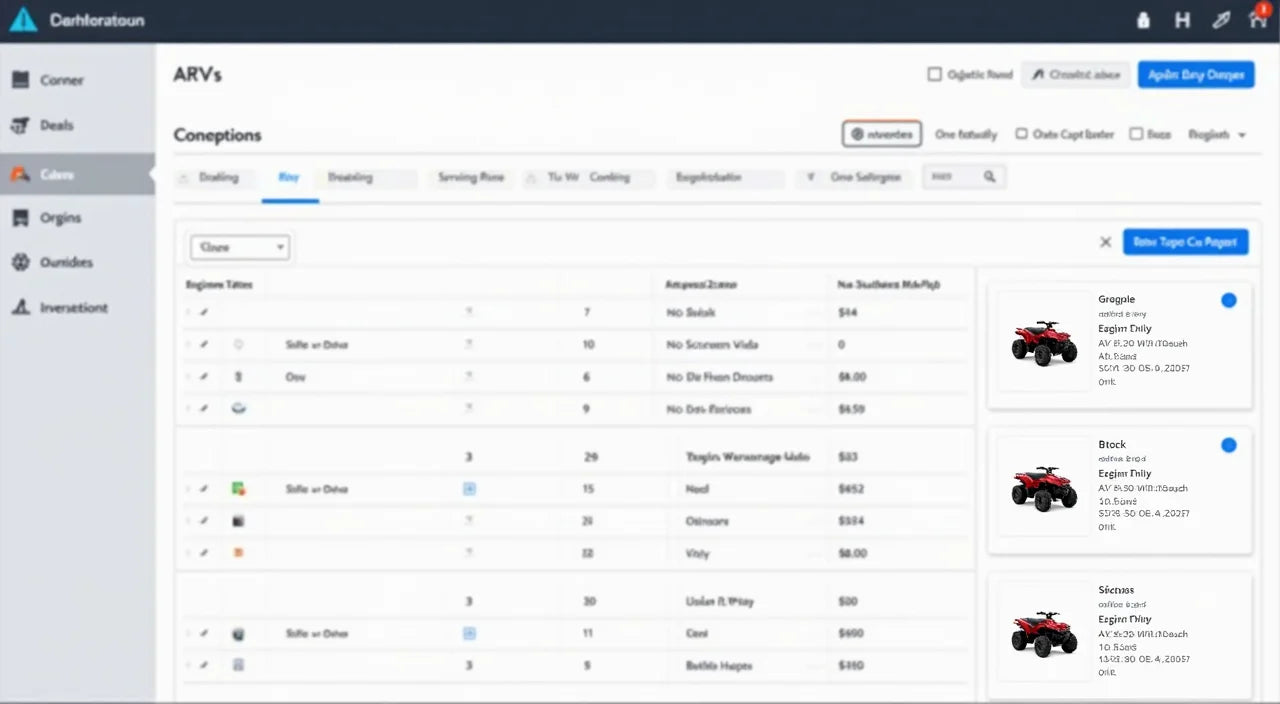This screenshot has width=1280, height=704.
Task: Open the shopping cart with the red badge
Action: 1257,20
